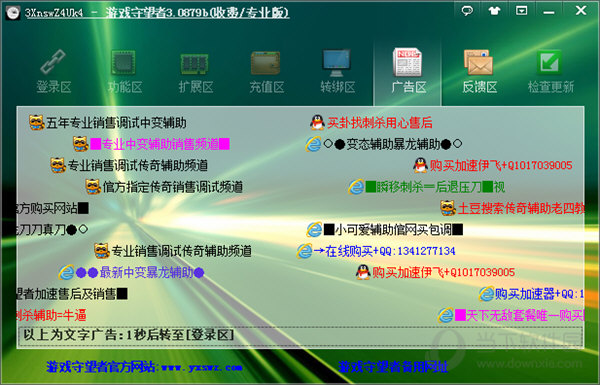Open ad 五年专业销售调试中变辅助

[116, 123]
